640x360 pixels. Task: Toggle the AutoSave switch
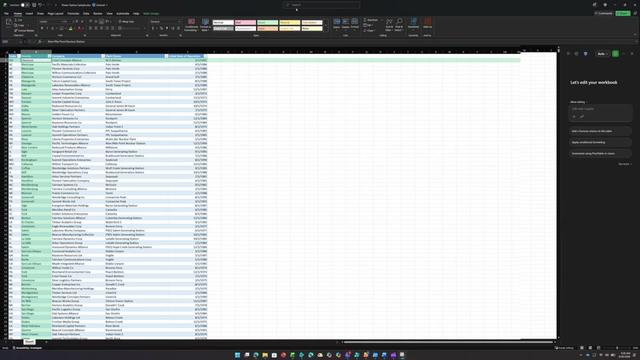[x=23, y=5]
